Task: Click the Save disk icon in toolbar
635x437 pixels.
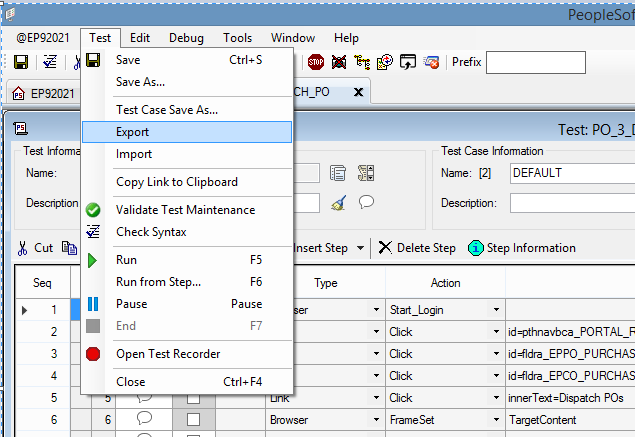Action: pos(20,62)
